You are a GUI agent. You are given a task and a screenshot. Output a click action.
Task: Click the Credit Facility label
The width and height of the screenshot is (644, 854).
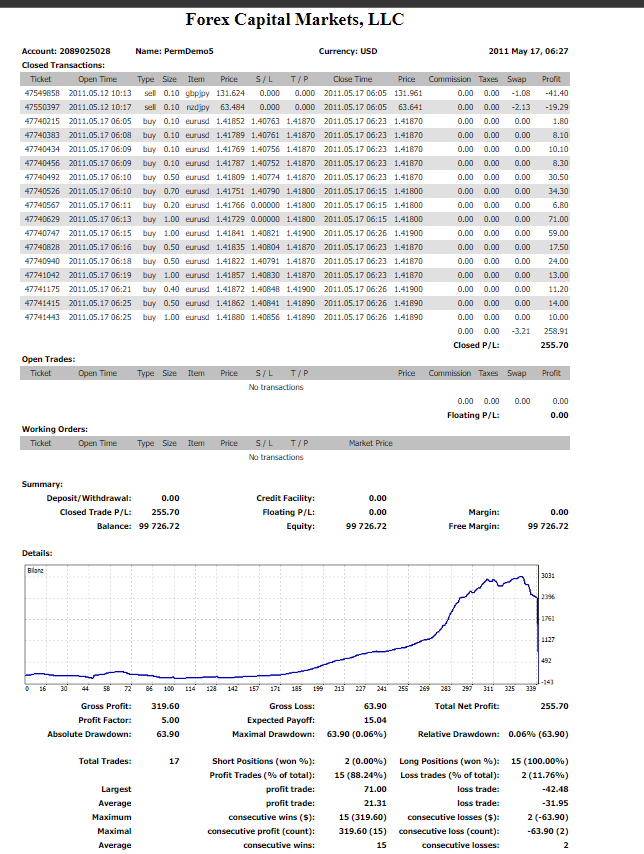tap(285, 498)
